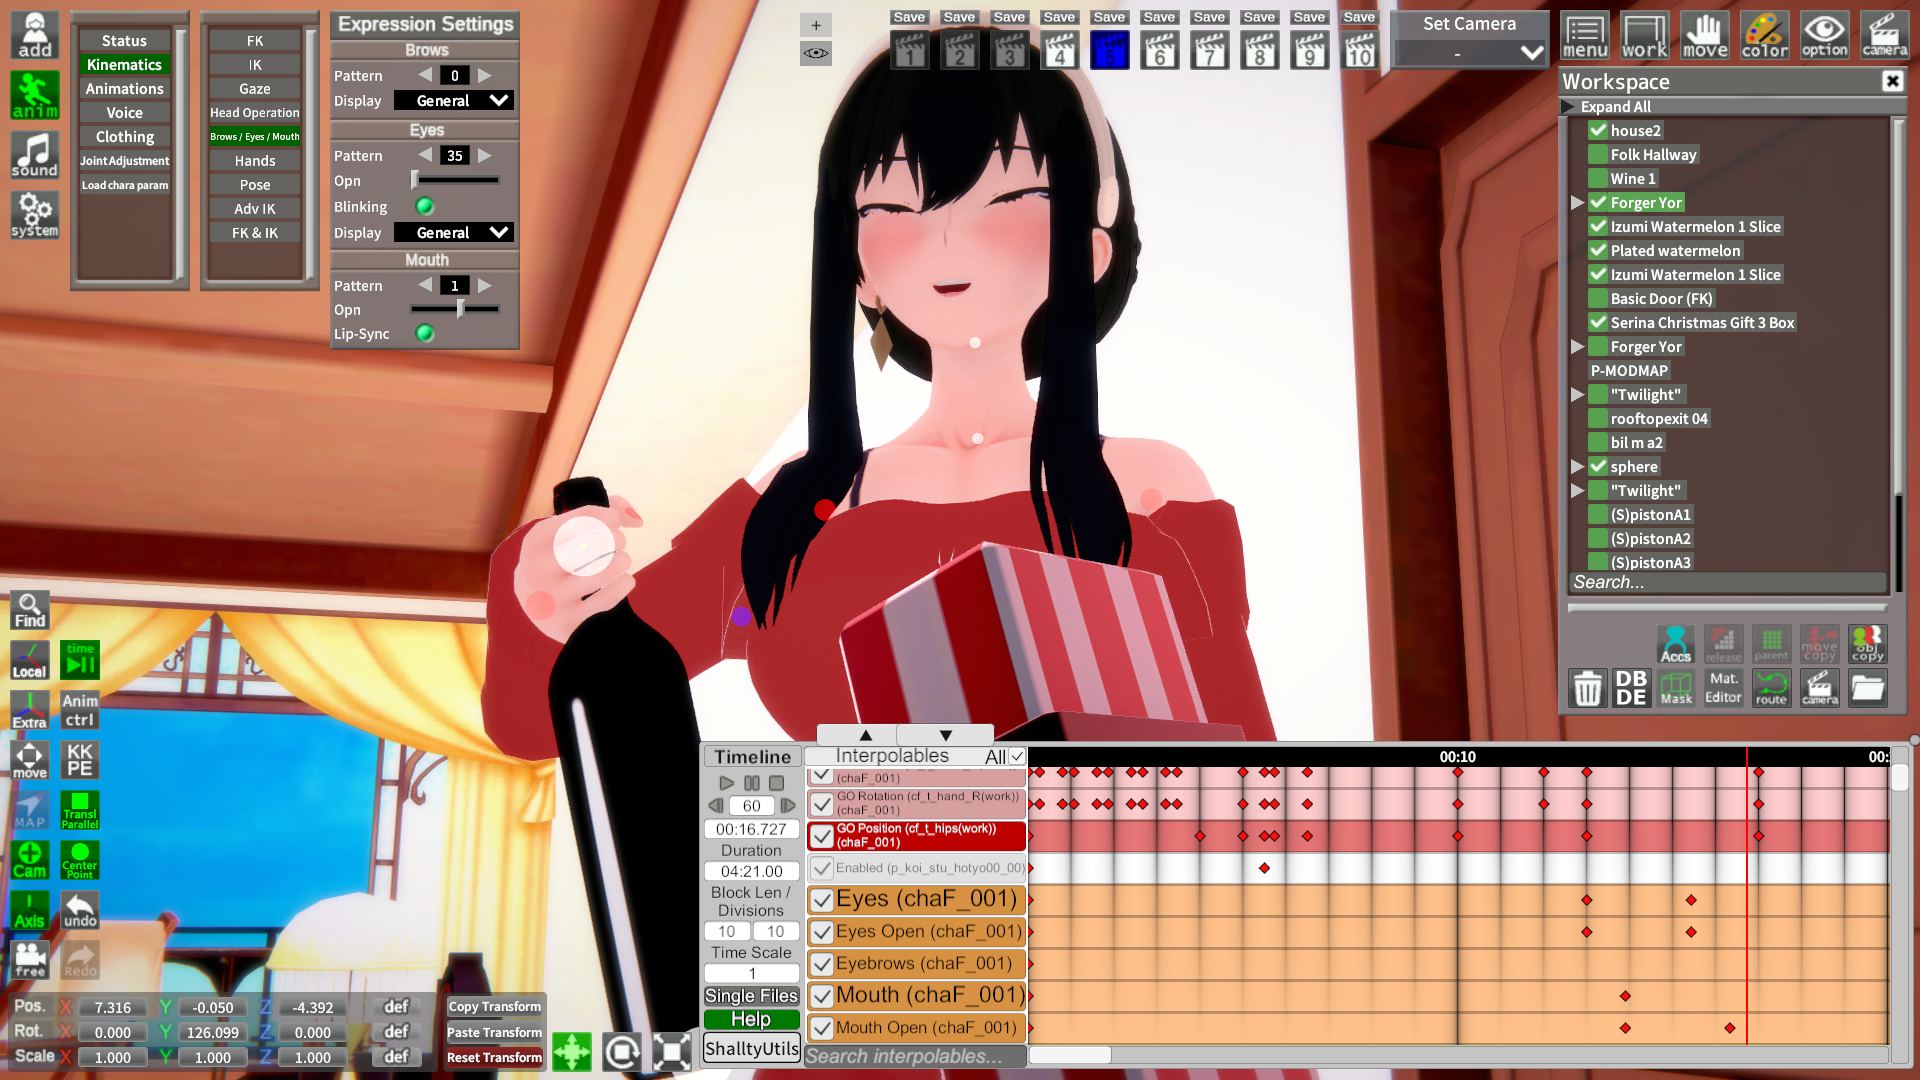This screenshot has width=1920, height=1080.
Task: Click the Center Point icon
Action: coord(80,860)
